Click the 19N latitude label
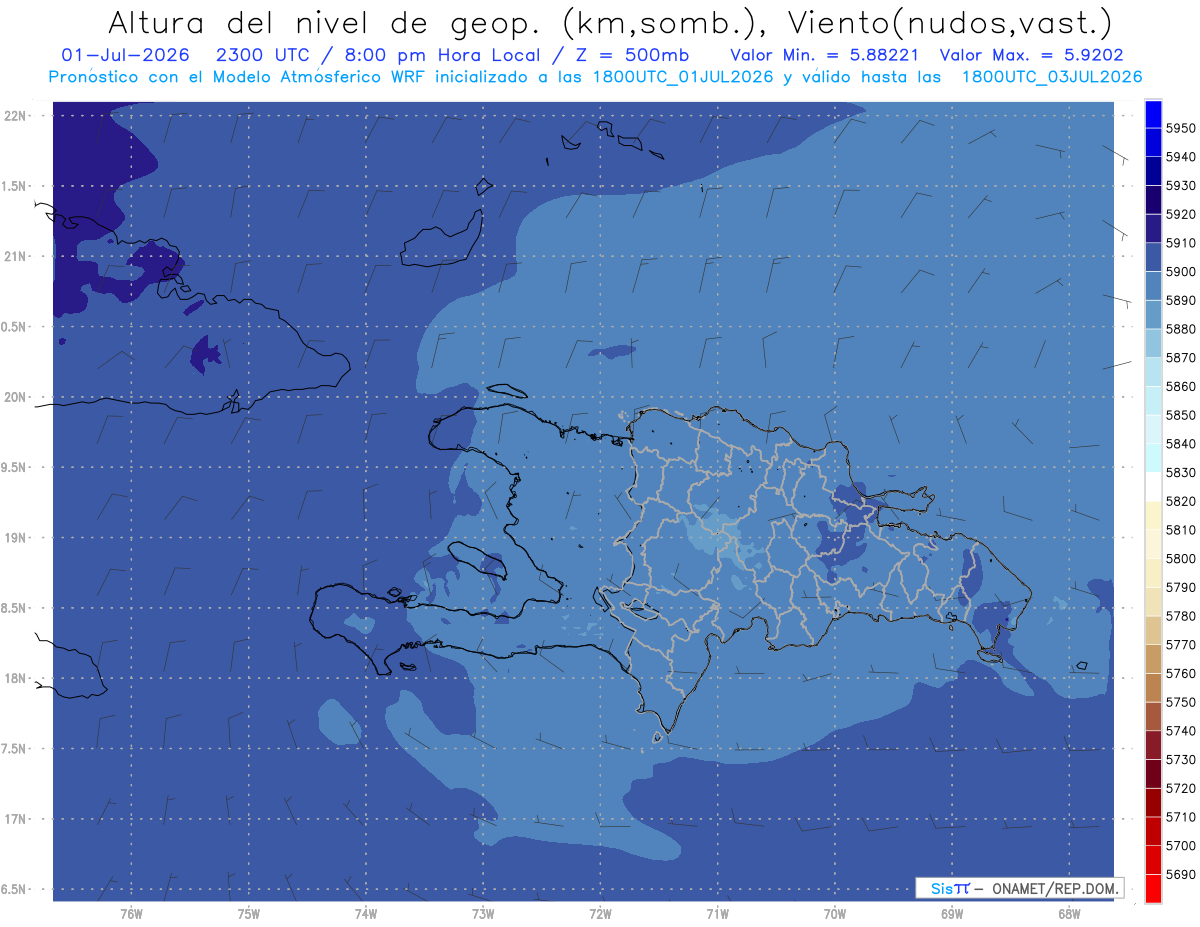The height and width of the screenshot is (927, 1200). pos(16,538)
